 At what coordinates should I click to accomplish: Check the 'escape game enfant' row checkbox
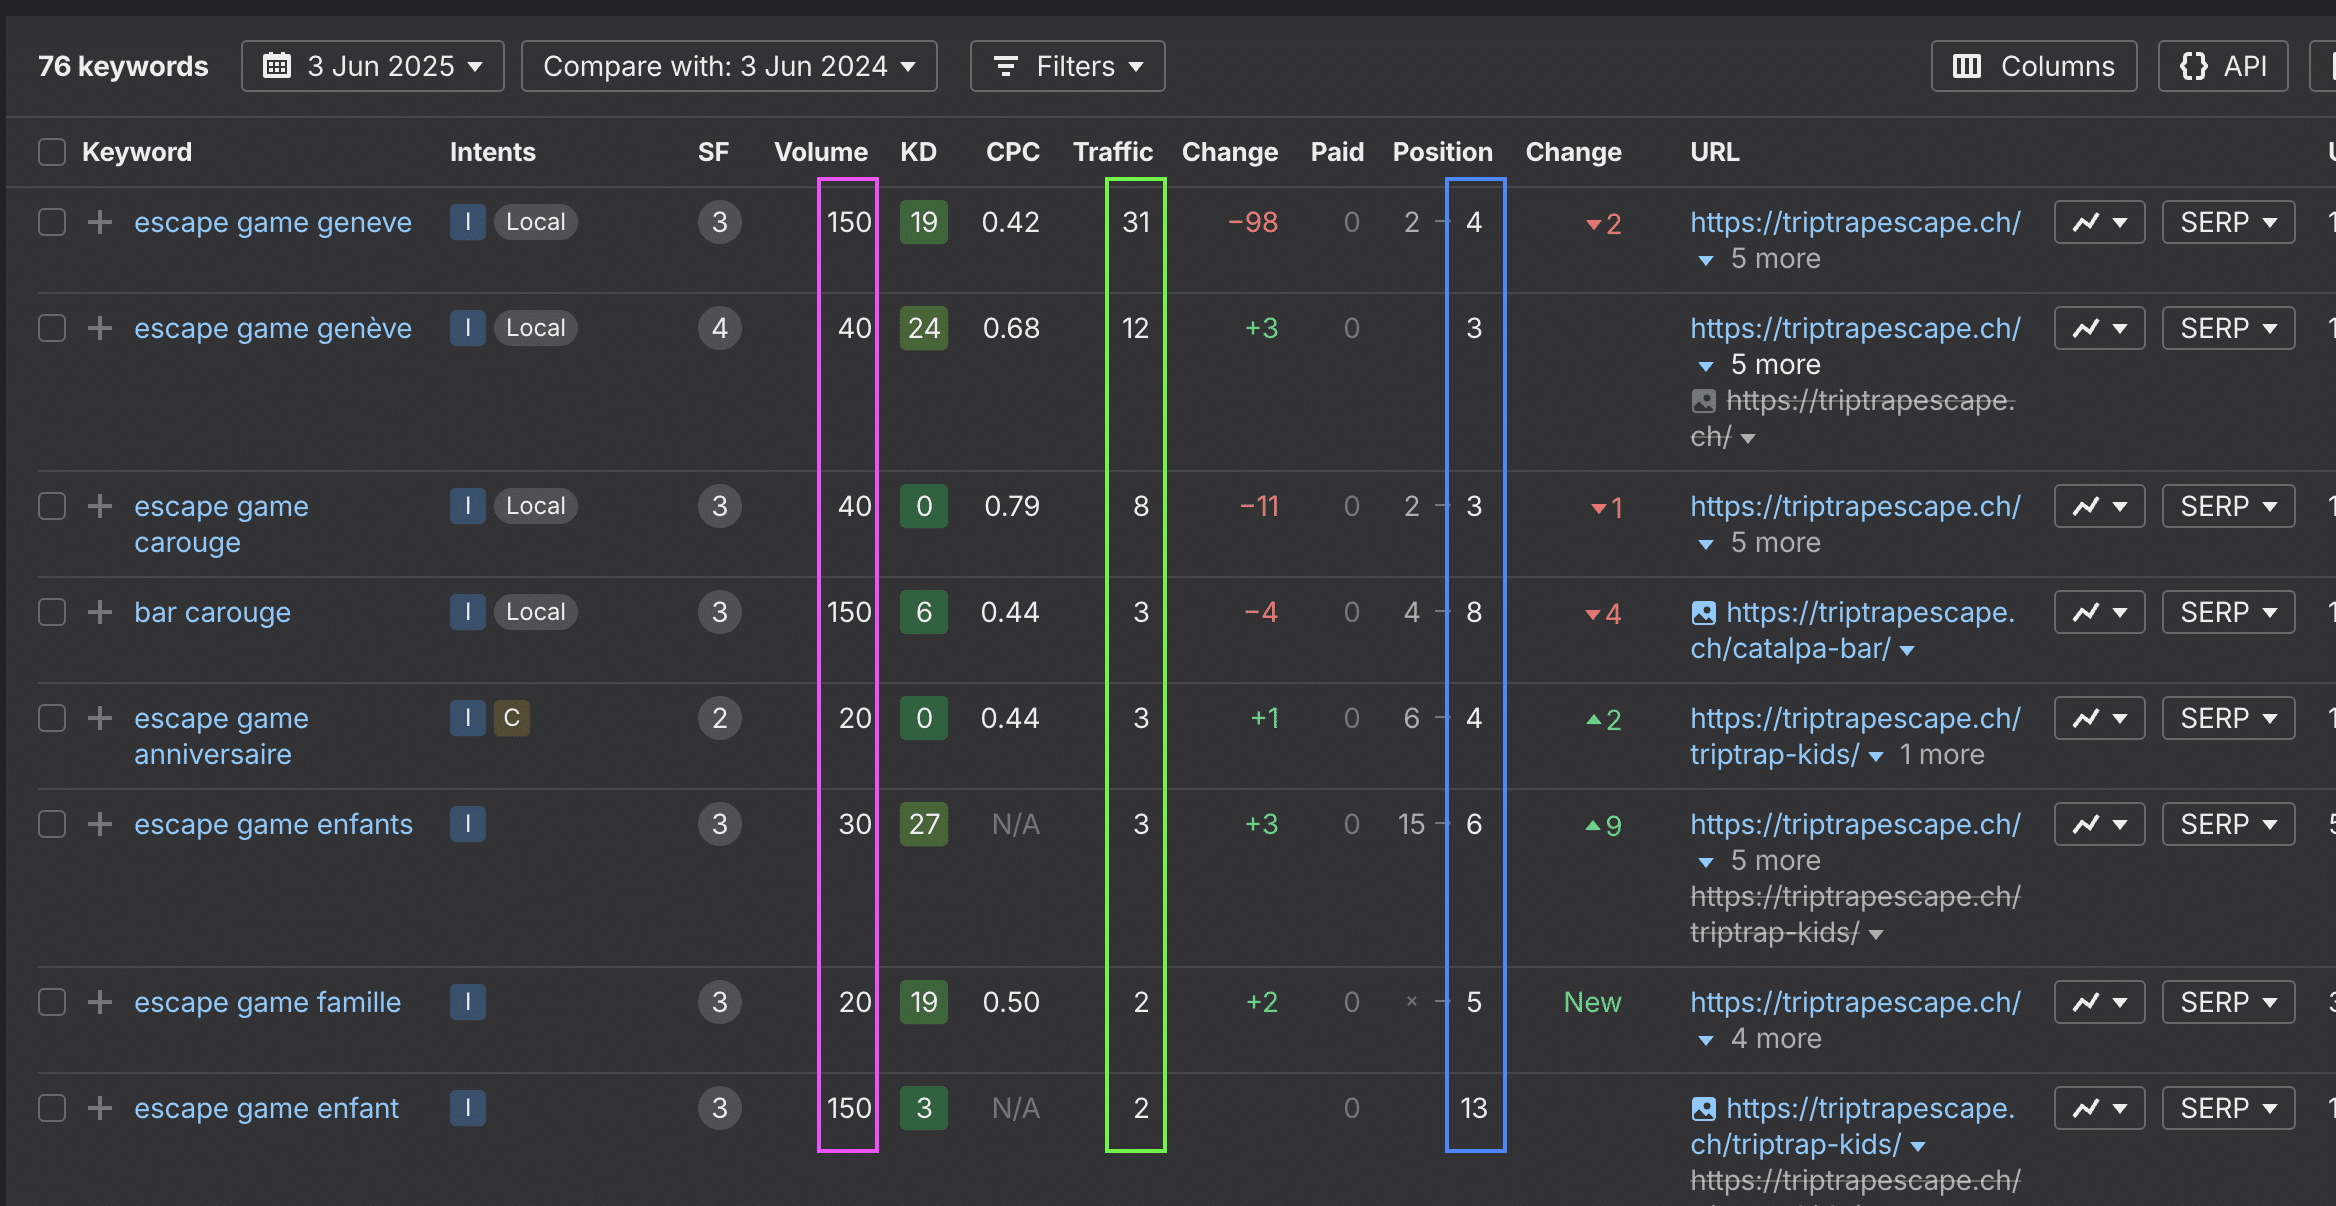click(52, 1108)
